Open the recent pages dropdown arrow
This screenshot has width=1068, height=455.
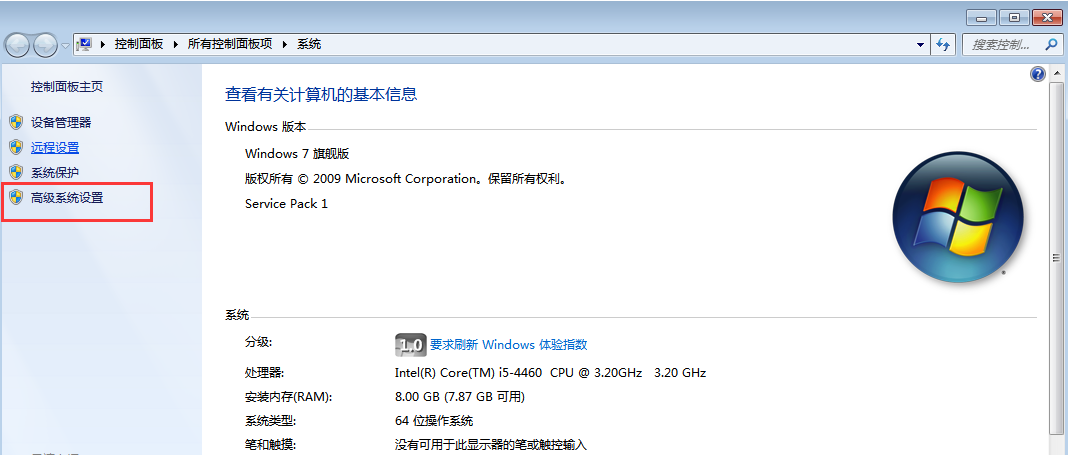[65, 46]
